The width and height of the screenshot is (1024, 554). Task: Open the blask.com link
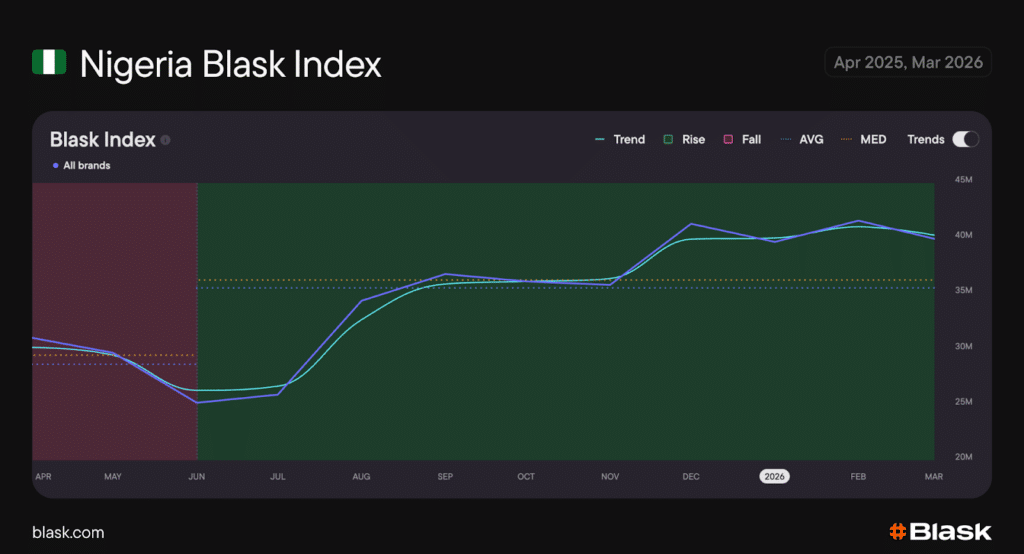pos(68,532)
